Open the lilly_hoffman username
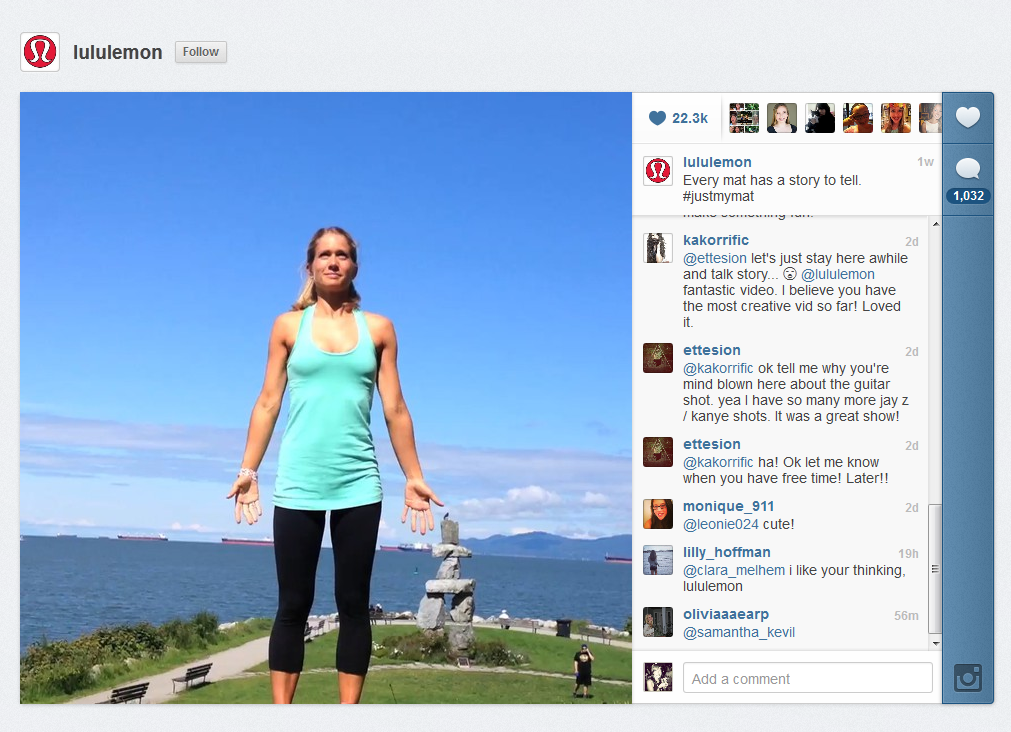Viewport: 1011px width, 732px height. pyautogui.click(x=727, y=553)
